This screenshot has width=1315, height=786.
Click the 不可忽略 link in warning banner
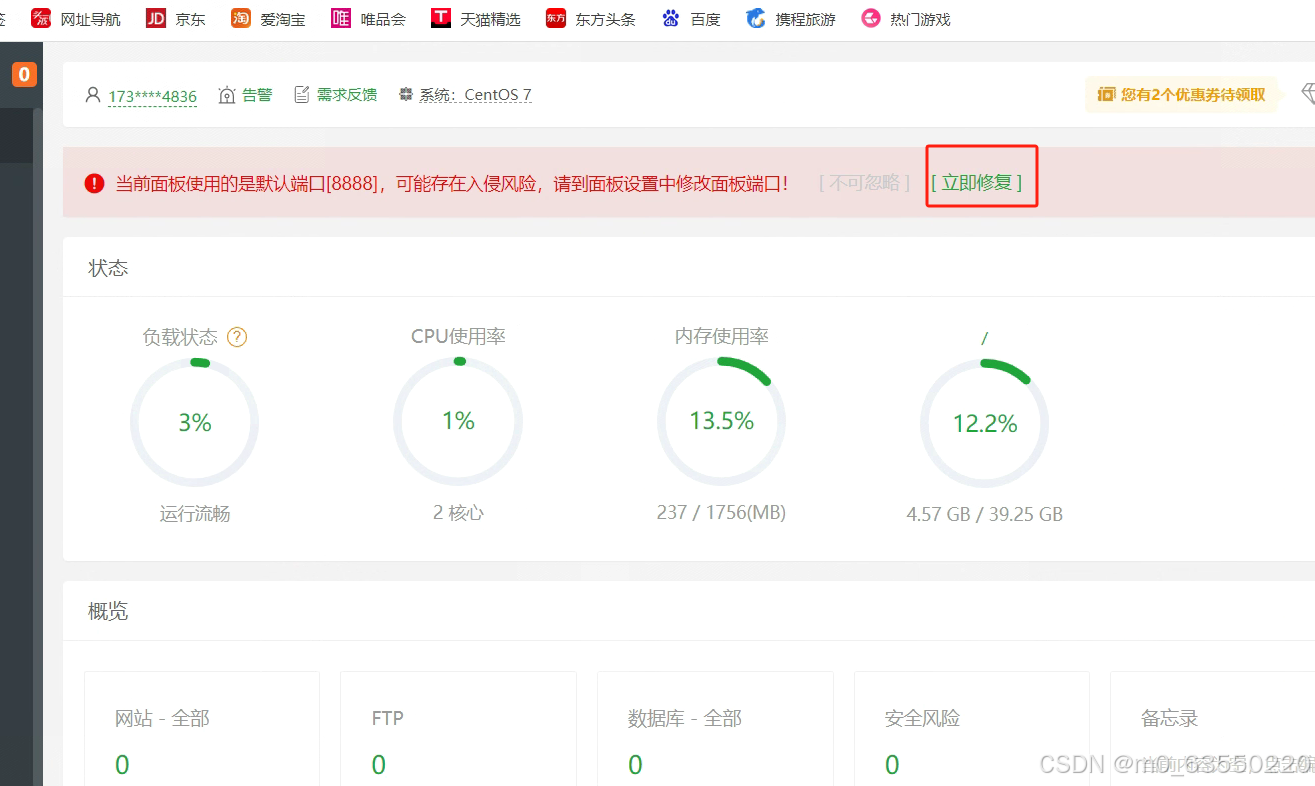(864, 183)
